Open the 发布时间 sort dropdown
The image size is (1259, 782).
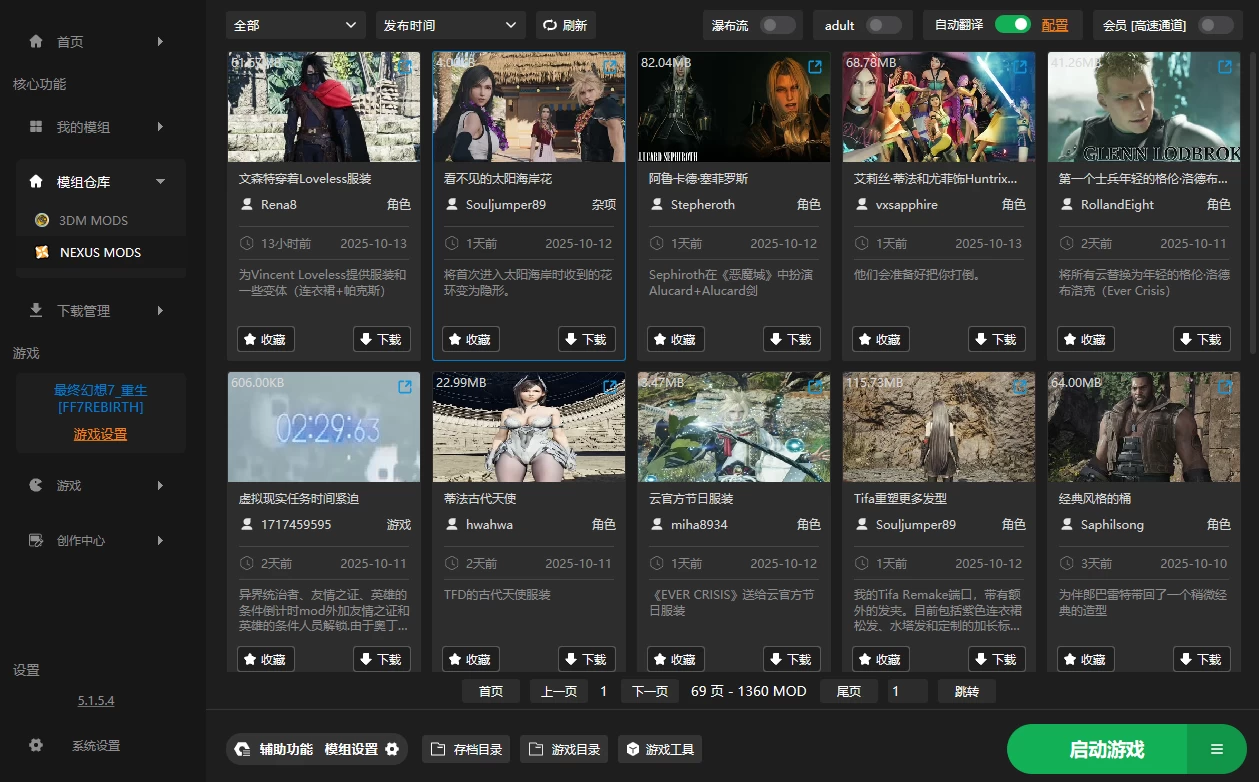pos(449,24)
